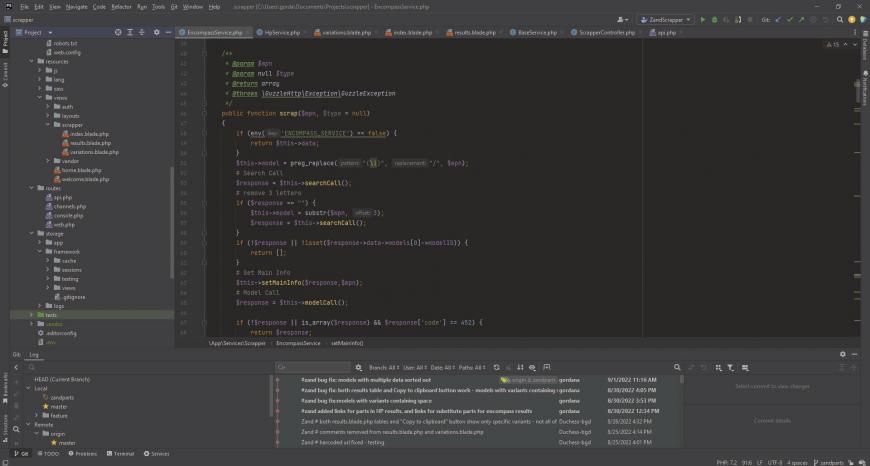Run ZandScrapper with green play icon
Screen dimensions: 870x466
[703, 19]
